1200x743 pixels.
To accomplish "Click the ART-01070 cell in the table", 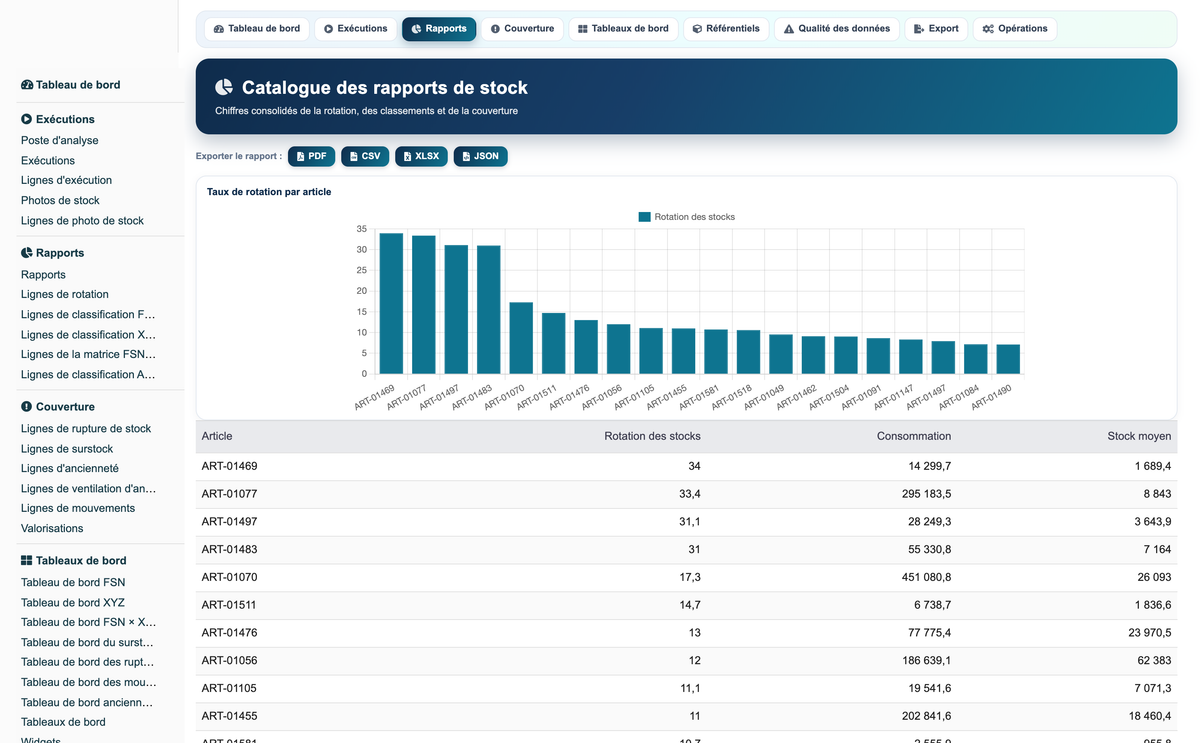I will (x=229, y=578).
